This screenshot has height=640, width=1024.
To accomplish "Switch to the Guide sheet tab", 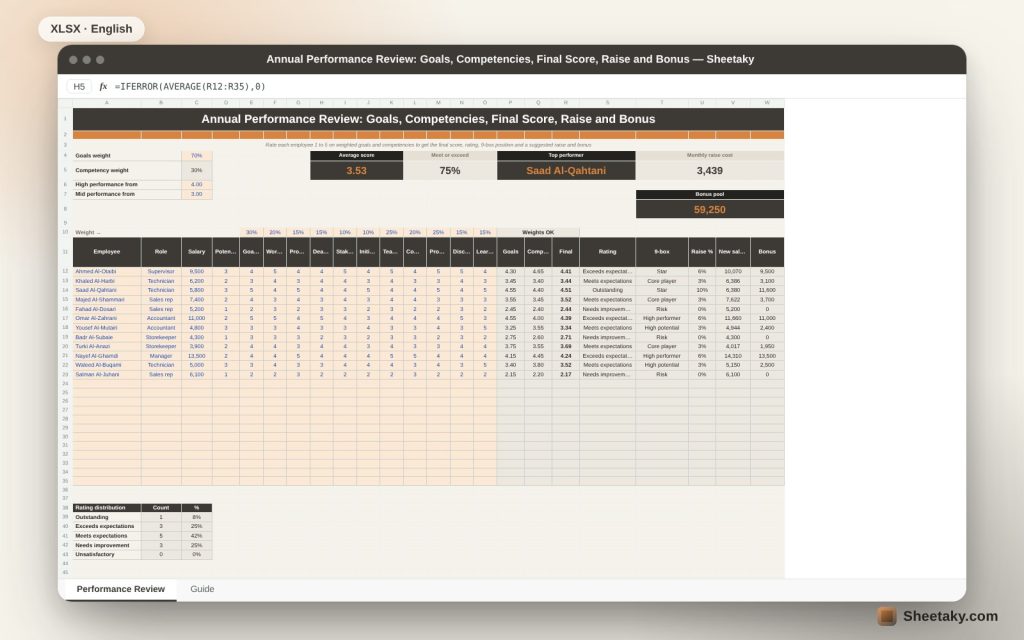I will pyautogui.click(x=202, y=589).
